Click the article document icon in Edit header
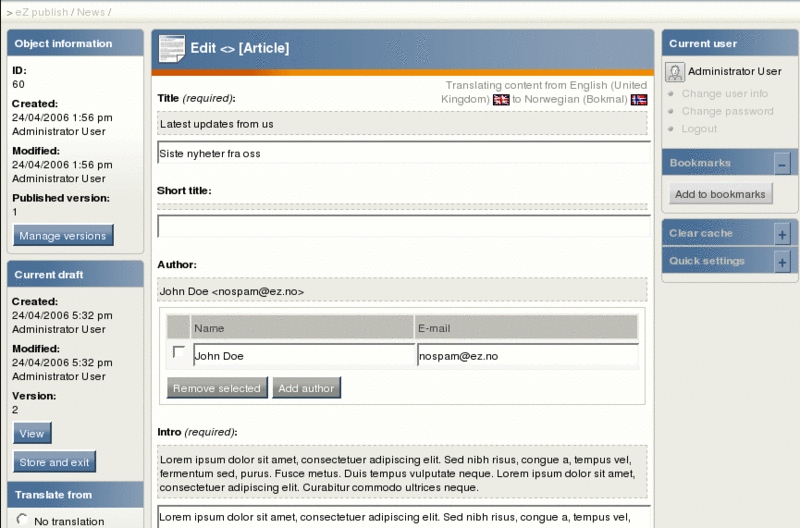The height and width of the screenshot is (528, 800). pos(171,48)
